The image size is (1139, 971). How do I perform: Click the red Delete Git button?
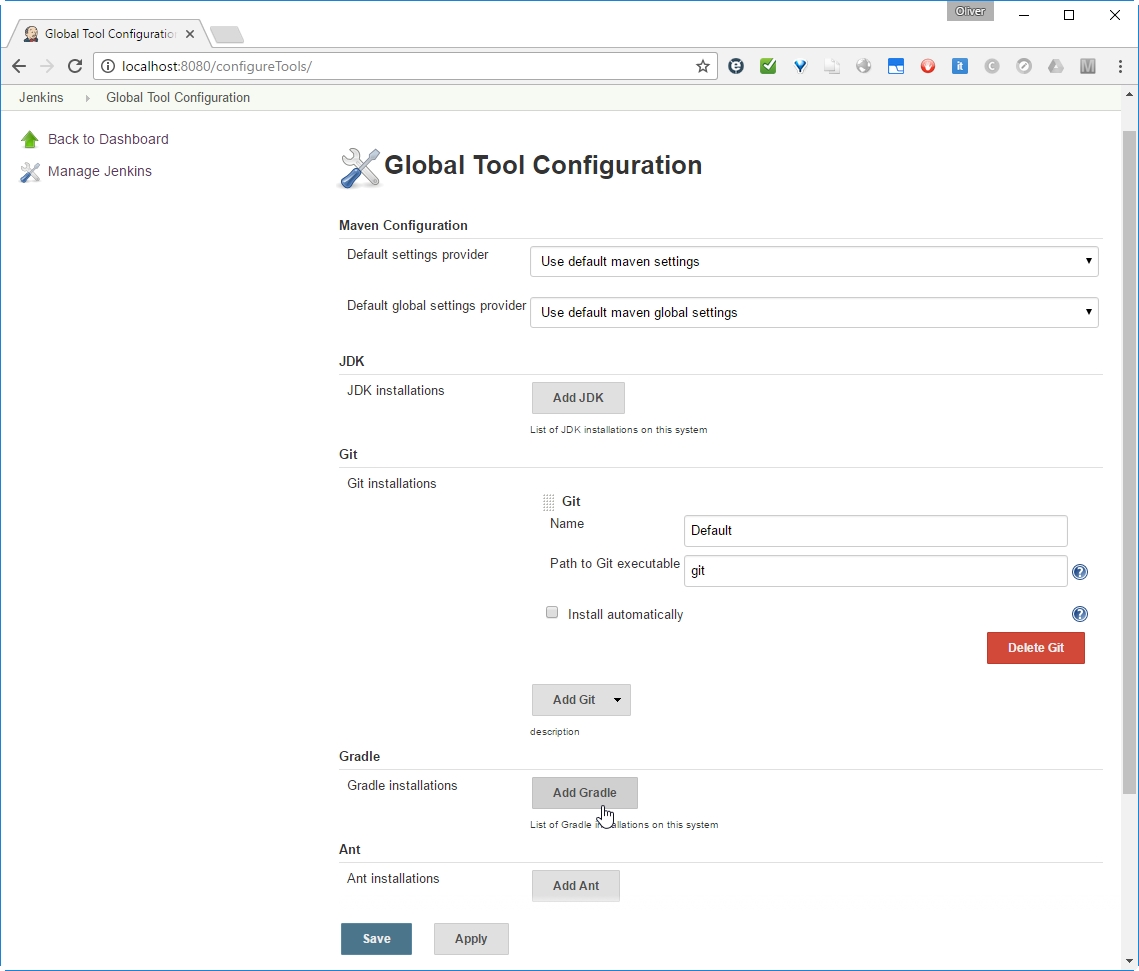point(1035,648)
